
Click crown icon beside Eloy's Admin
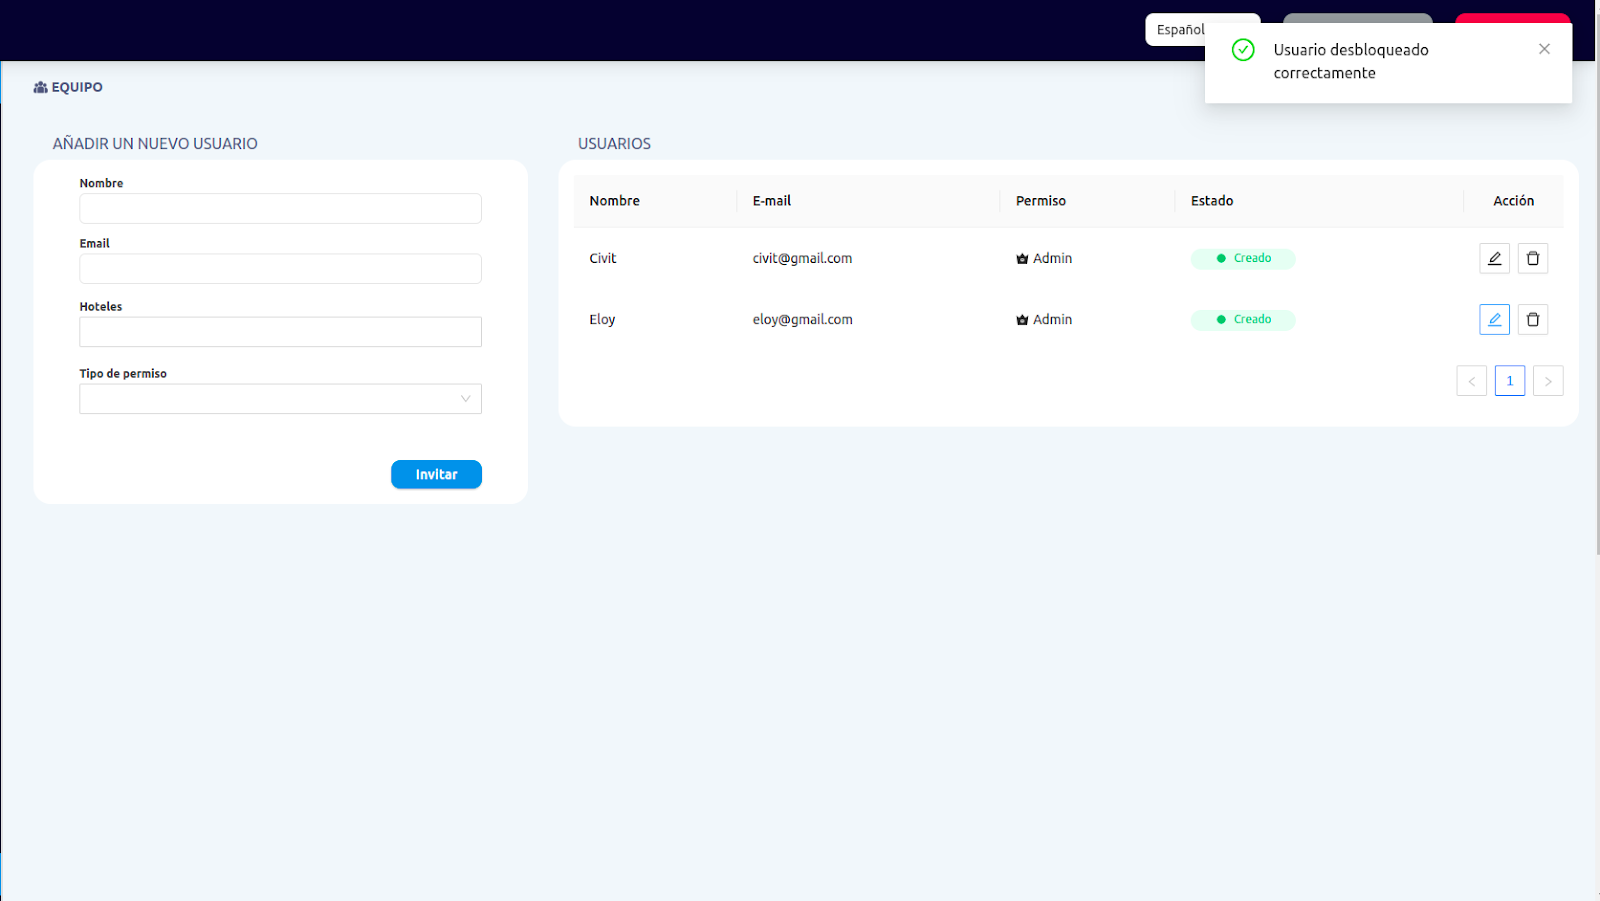coord(1022,320)
